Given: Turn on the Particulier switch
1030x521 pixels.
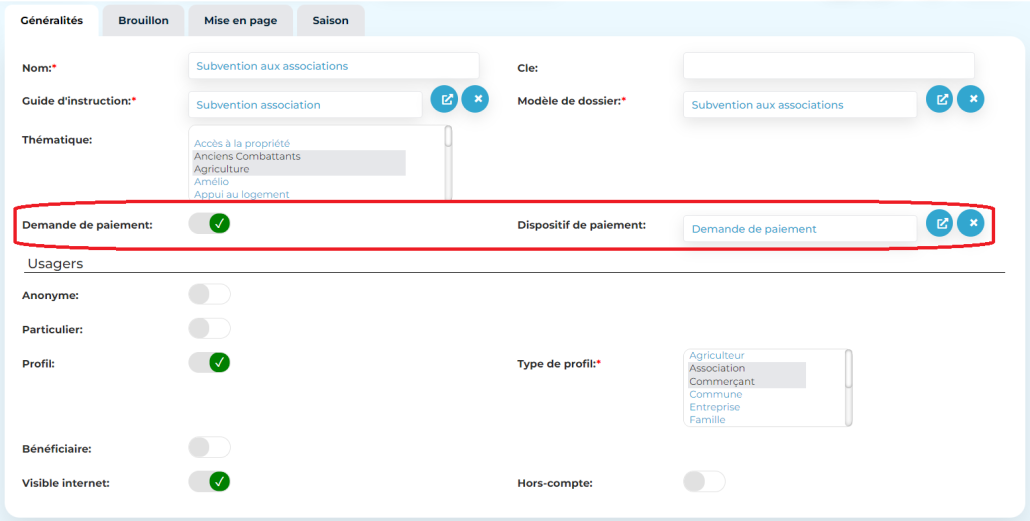Looking at the screenshot, I should (209, 328).
